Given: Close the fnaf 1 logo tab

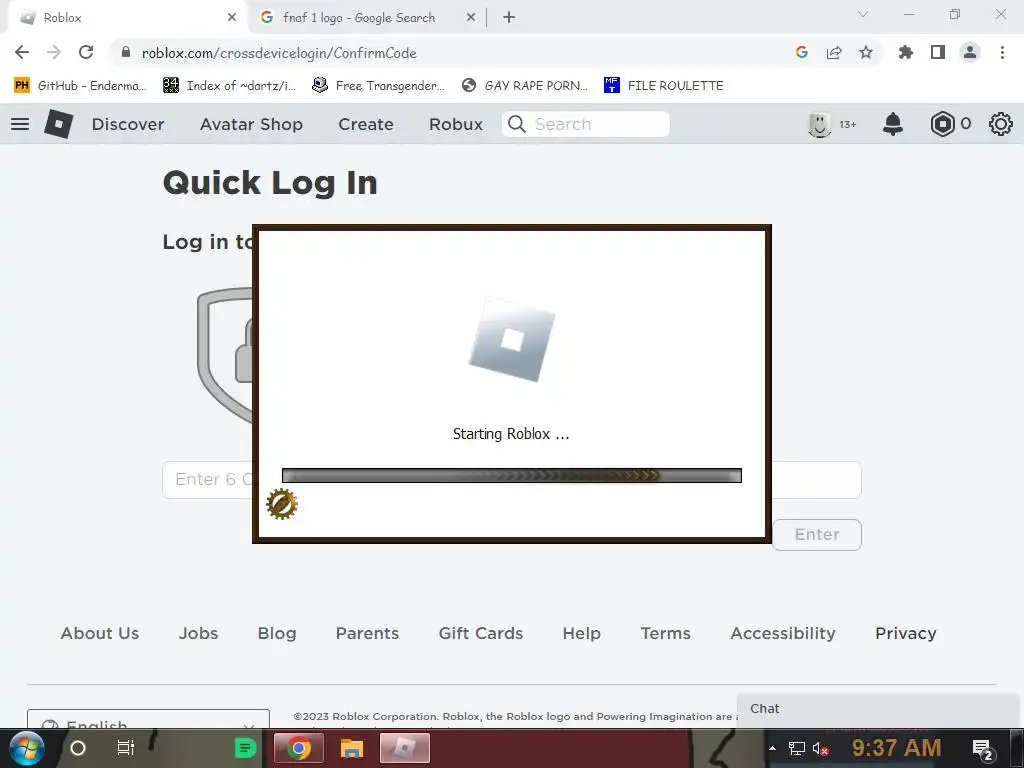Looking at the screenshot, I should tap(471, 18).
